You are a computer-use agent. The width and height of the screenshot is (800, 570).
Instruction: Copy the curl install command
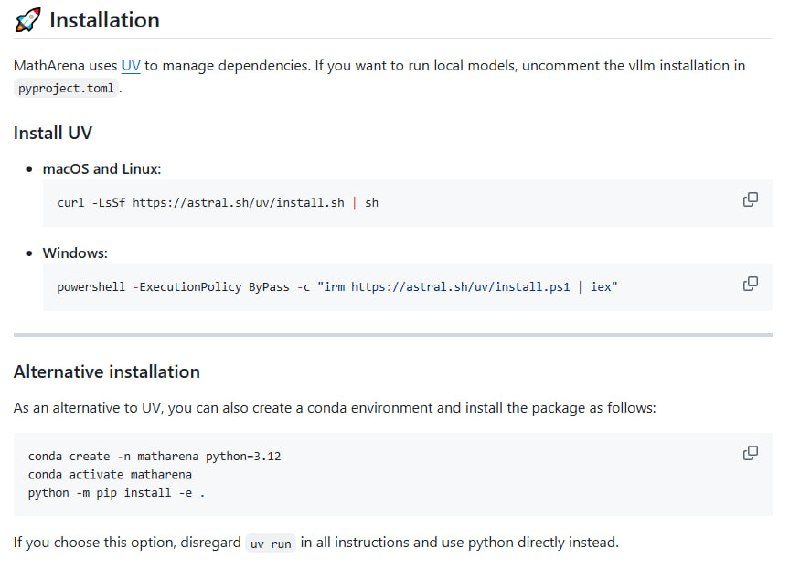point(750,200)
